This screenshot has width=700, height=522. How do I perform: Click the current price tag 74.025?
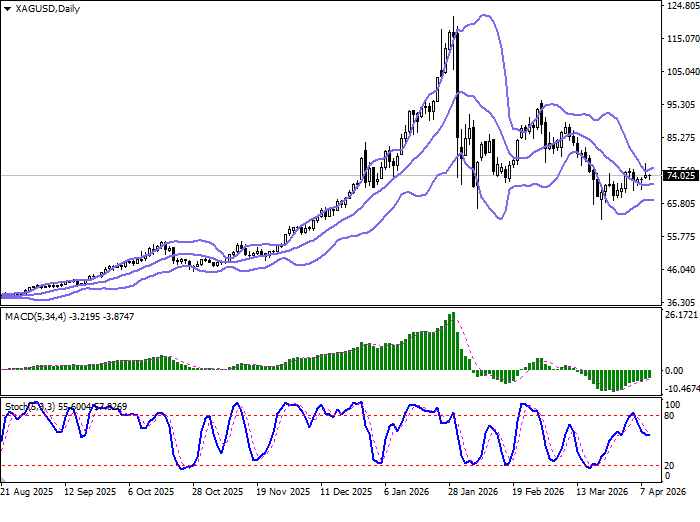(680, 176)
